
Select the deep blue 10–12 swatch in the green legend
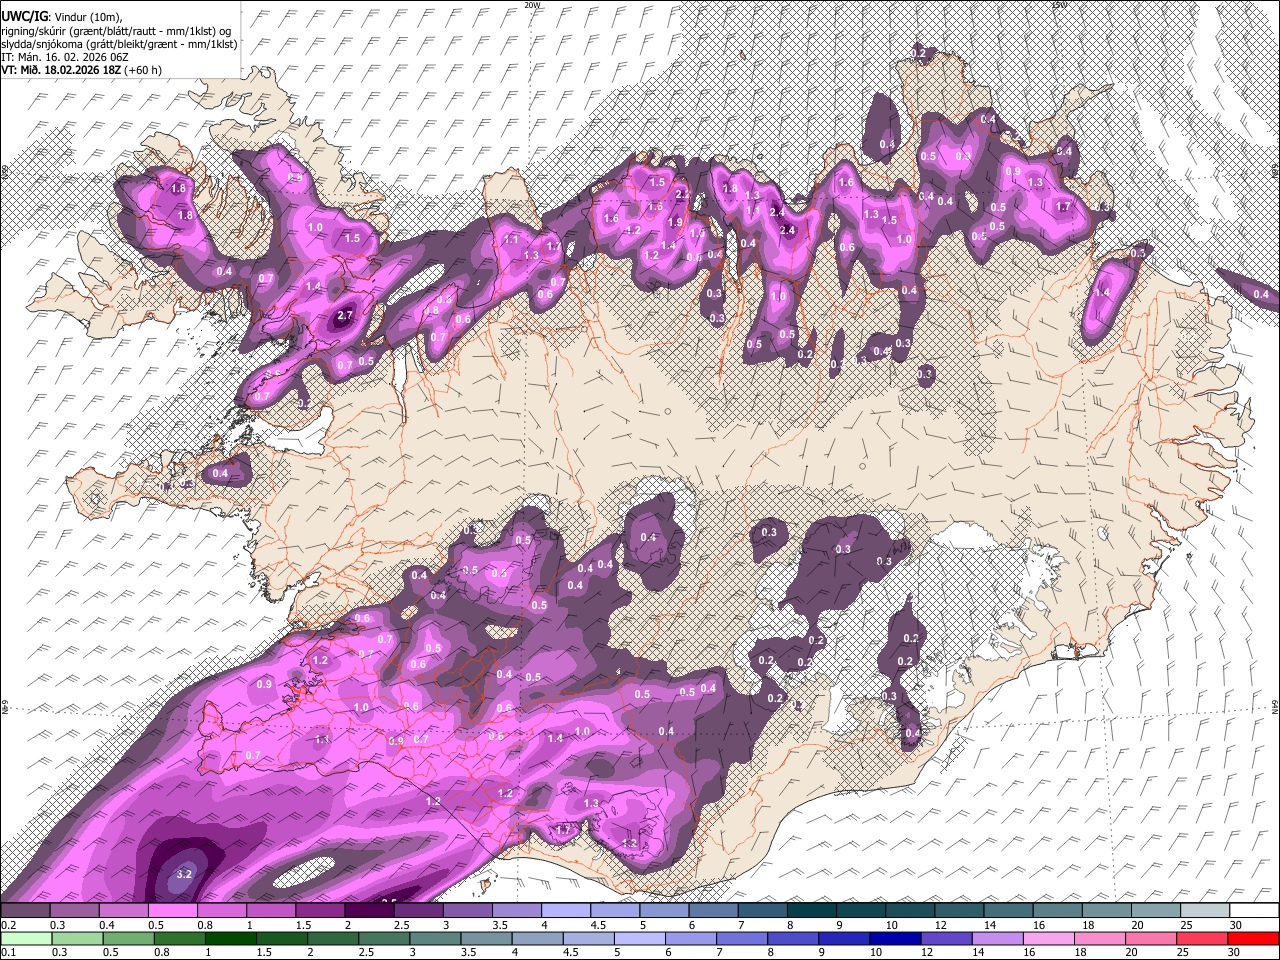click(x=894, y=938)
